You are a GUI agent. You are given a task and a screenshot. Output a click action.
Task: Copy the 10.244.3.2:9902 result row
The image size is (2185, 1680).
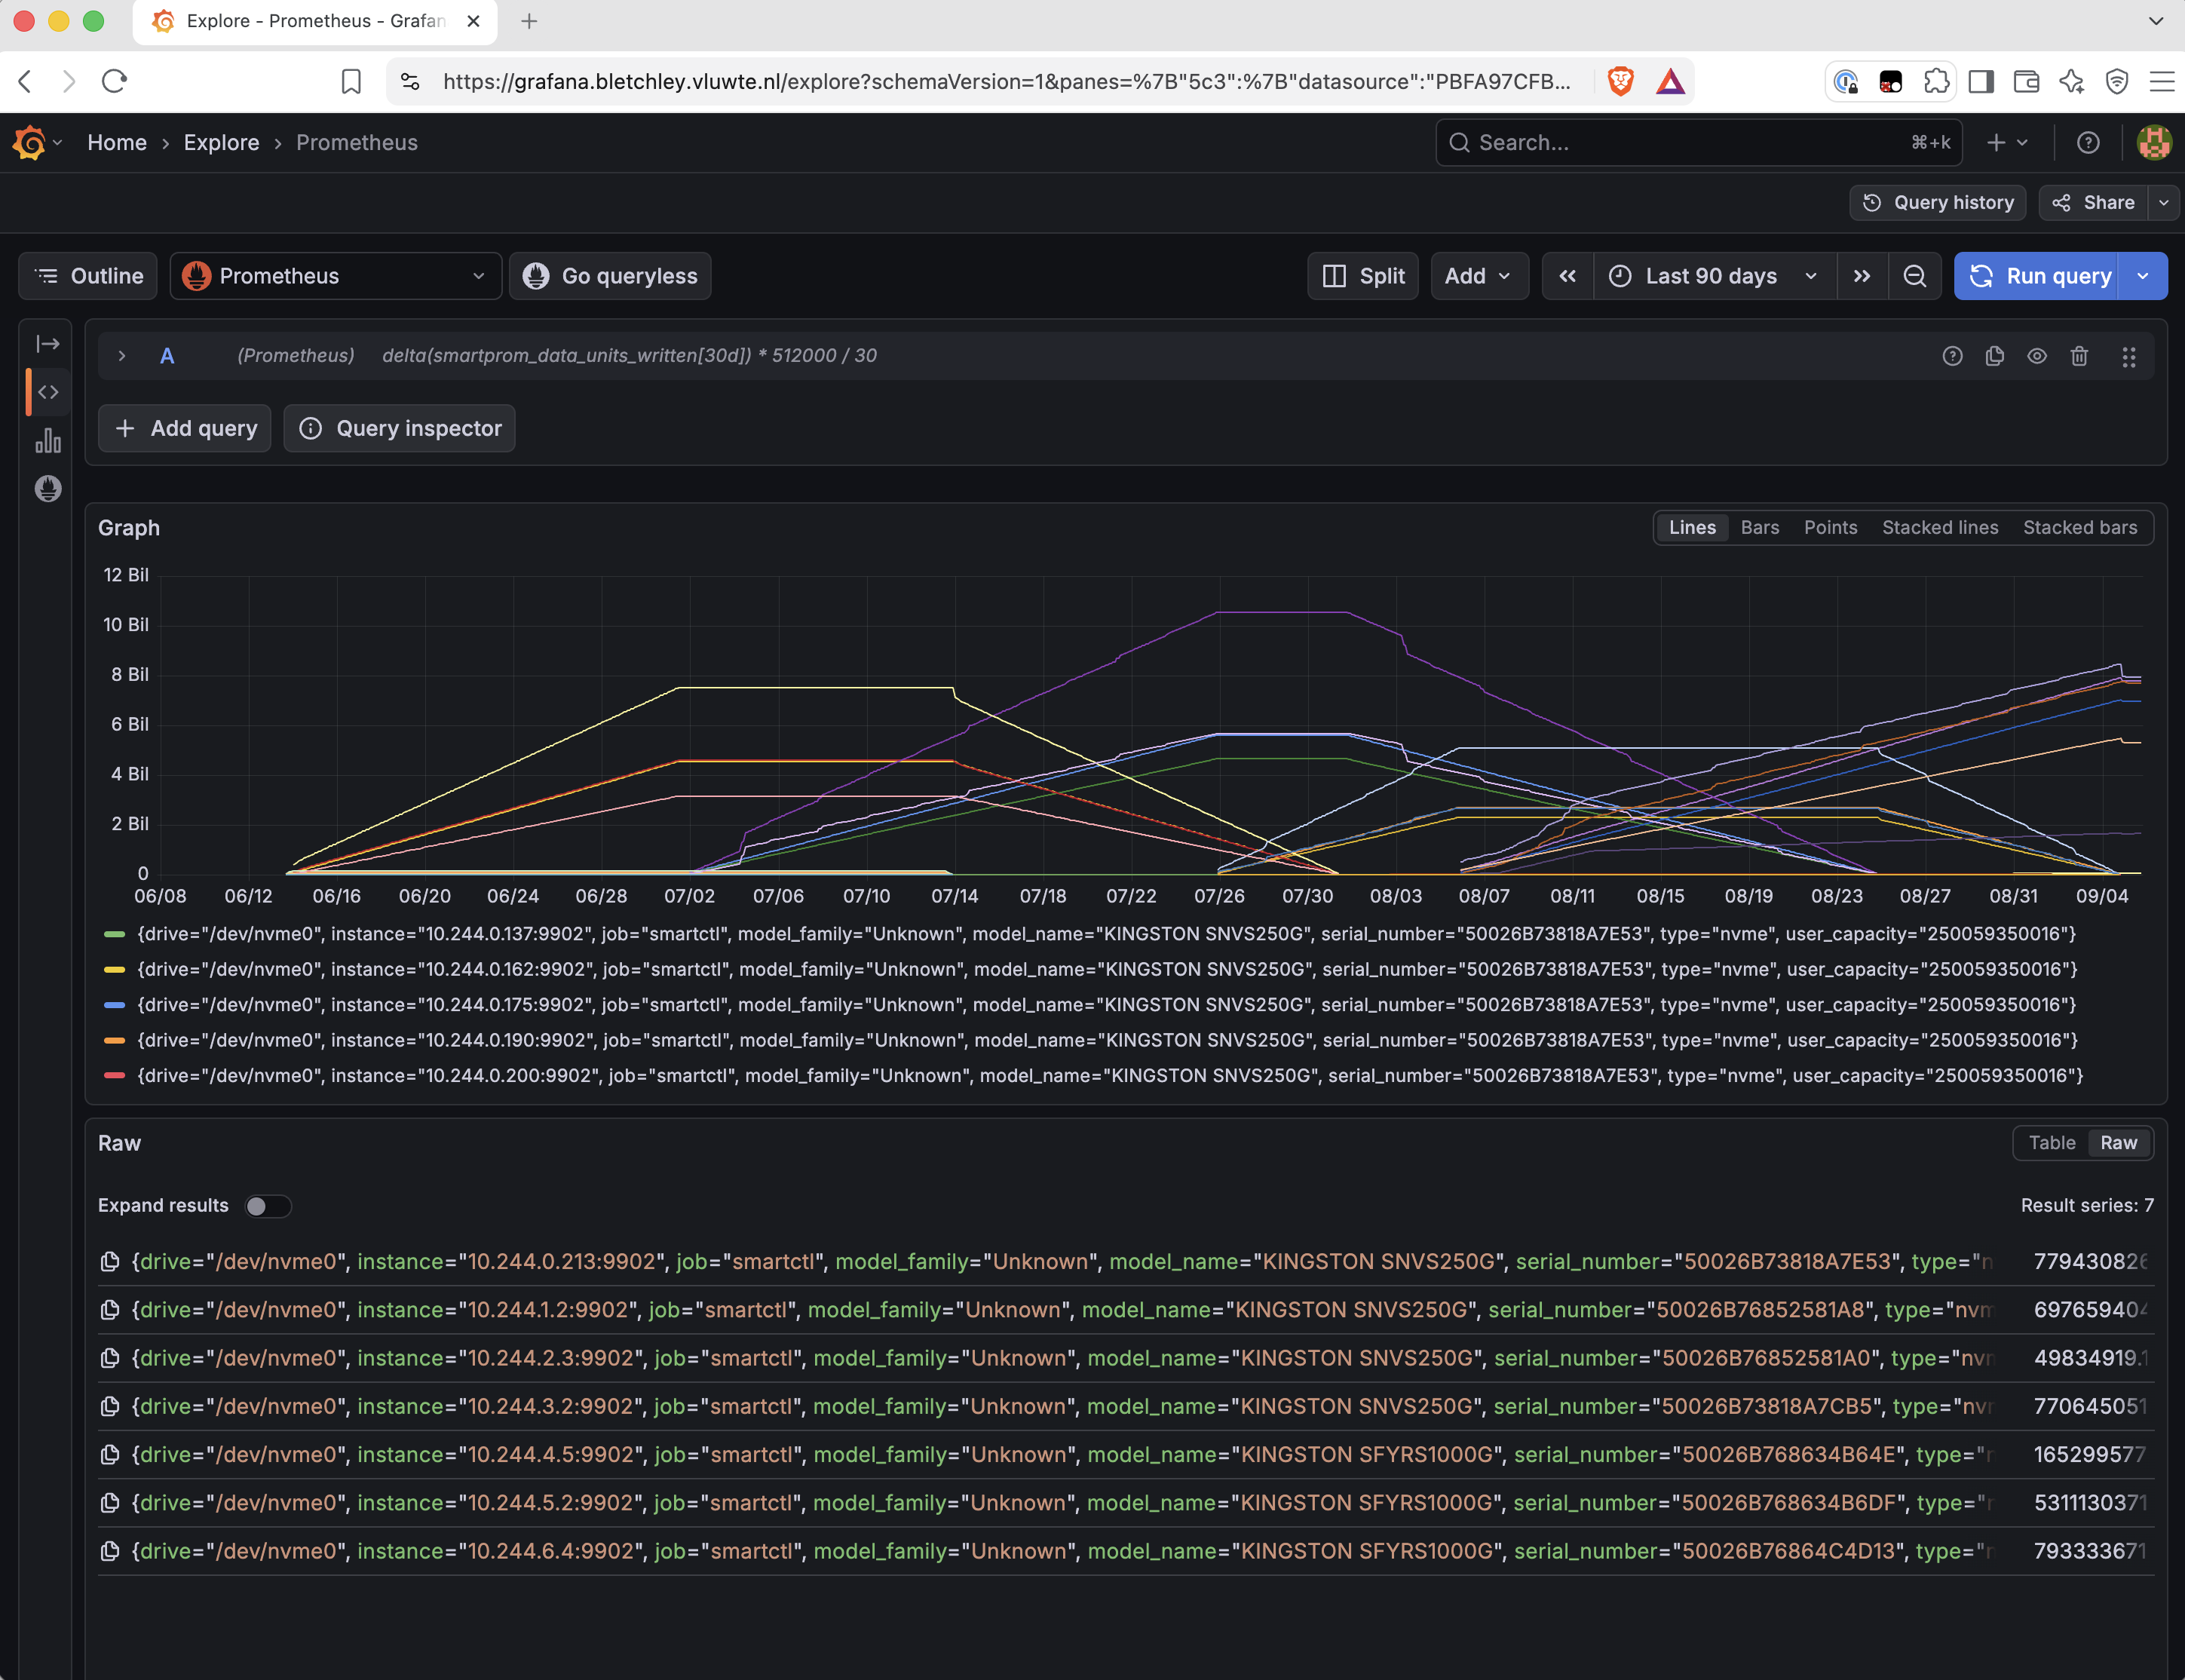110,1406
